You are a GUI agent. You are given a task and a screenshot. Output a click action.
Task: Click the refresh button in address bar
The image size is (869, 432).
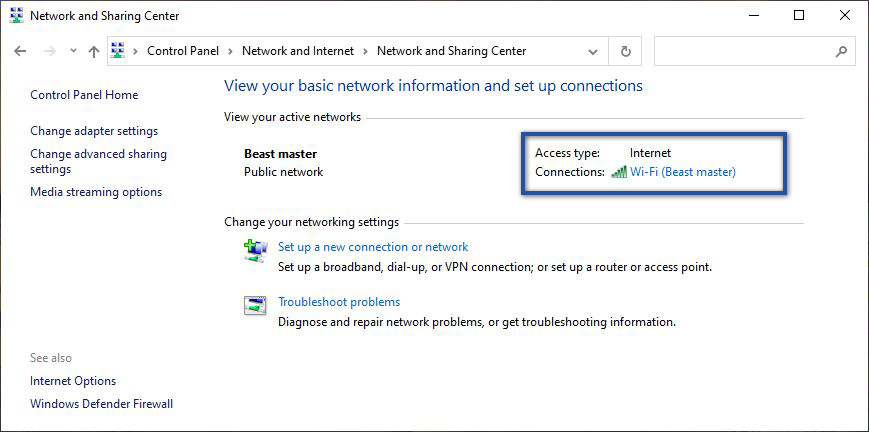626,51
